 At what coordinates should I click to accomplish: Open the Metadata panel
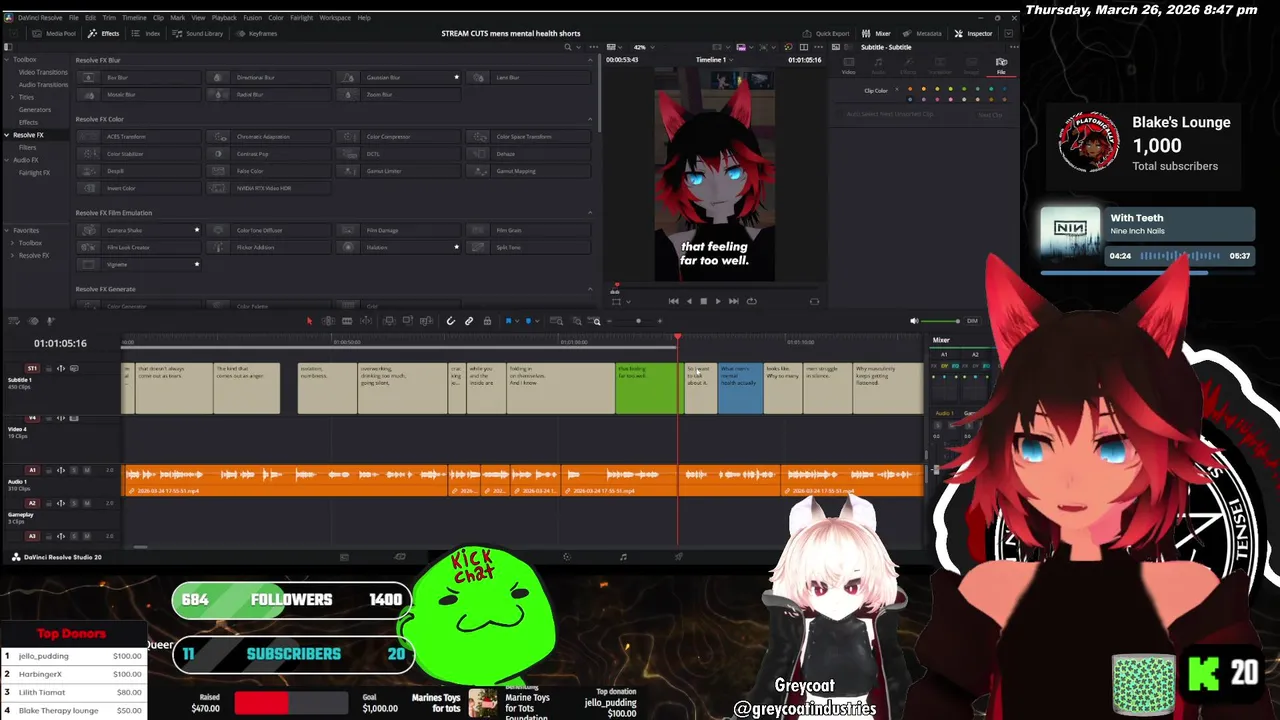[x=922, y=33]
